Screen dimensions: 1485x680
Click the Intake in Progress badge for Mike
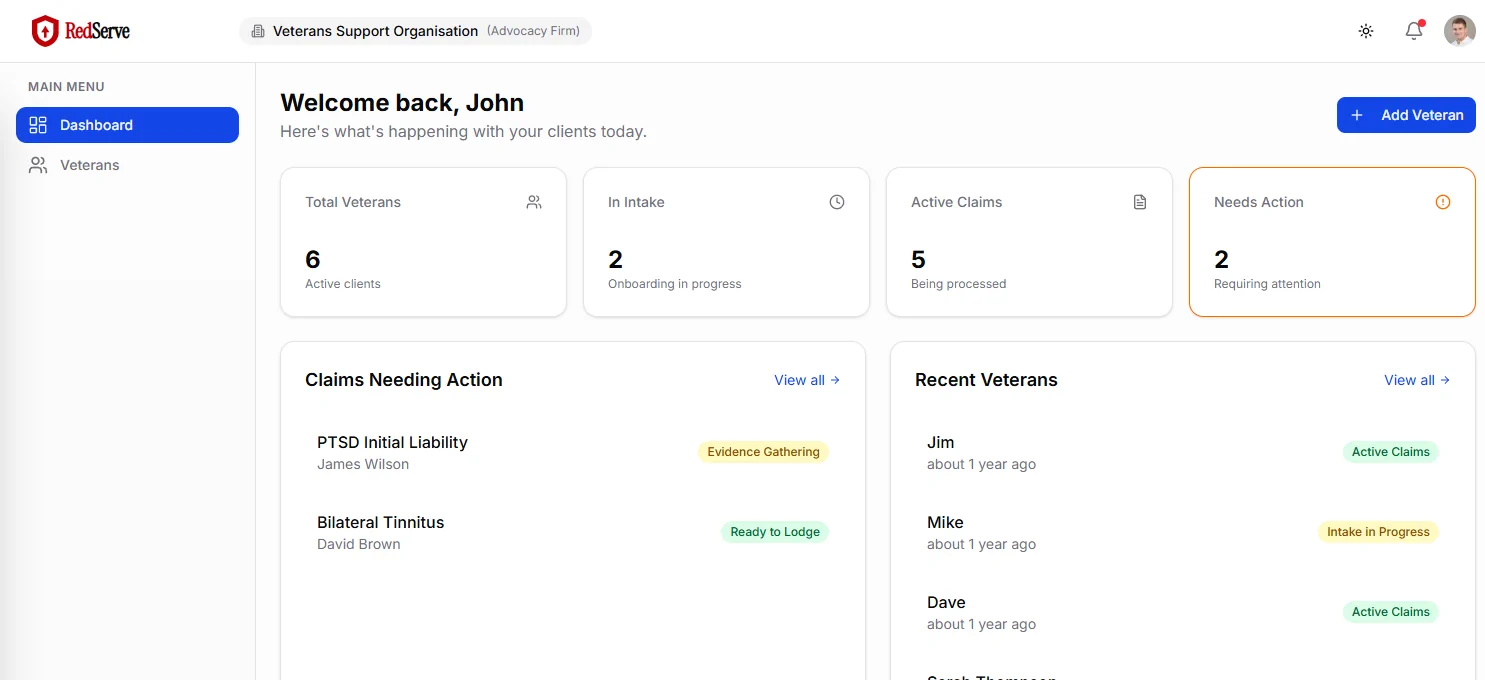click(1378, 532)
